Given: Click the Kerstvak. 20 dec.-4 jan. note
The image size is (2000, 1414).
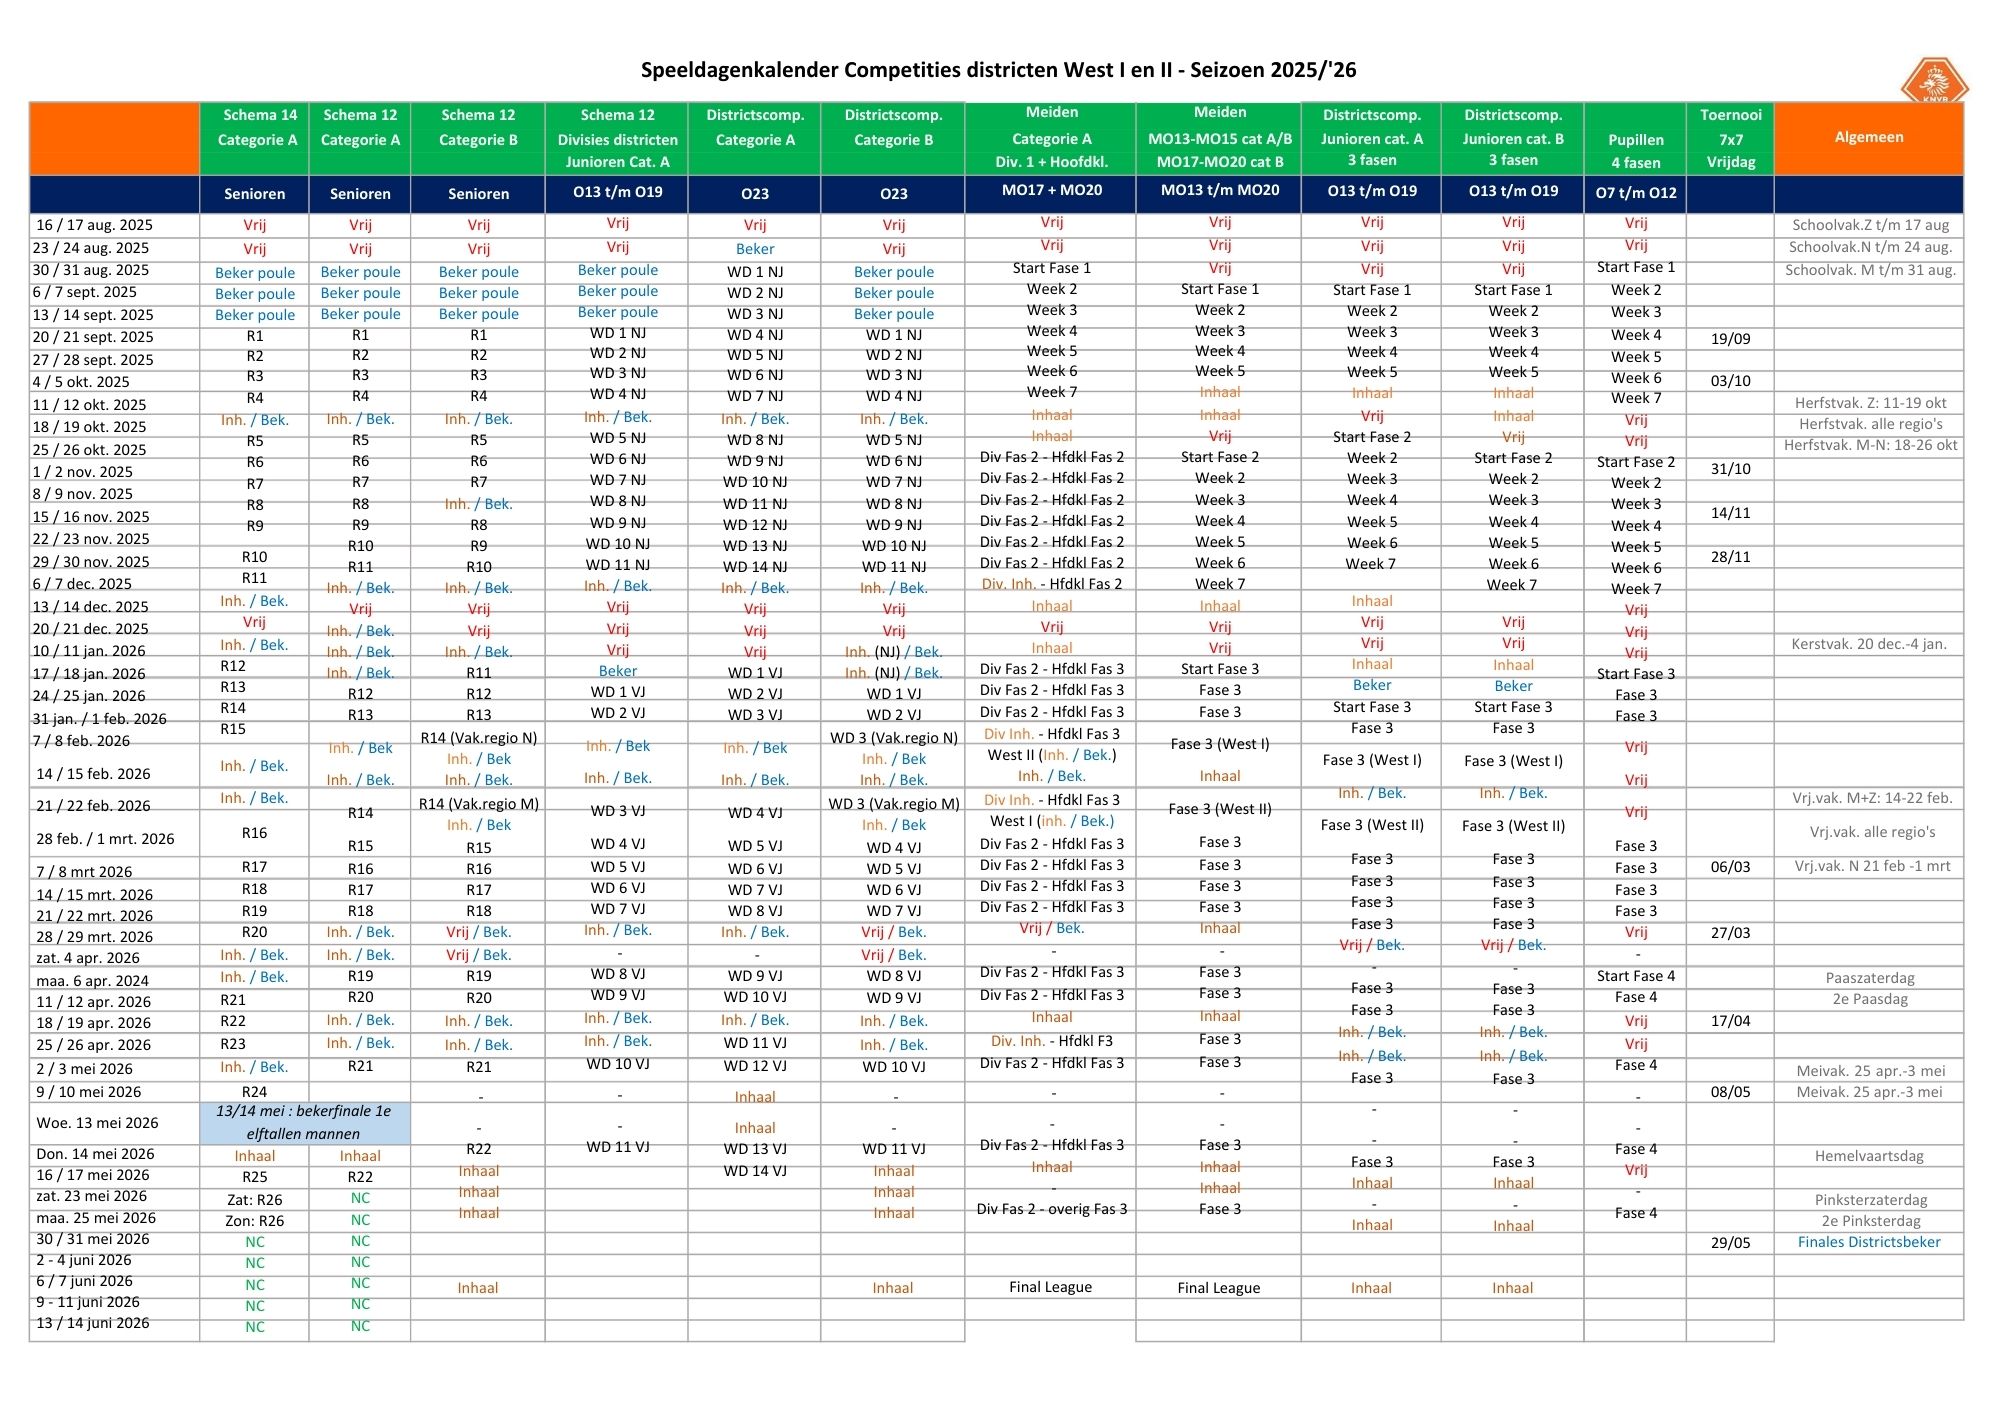Looking at the screenshot, I should (1868, 644).
